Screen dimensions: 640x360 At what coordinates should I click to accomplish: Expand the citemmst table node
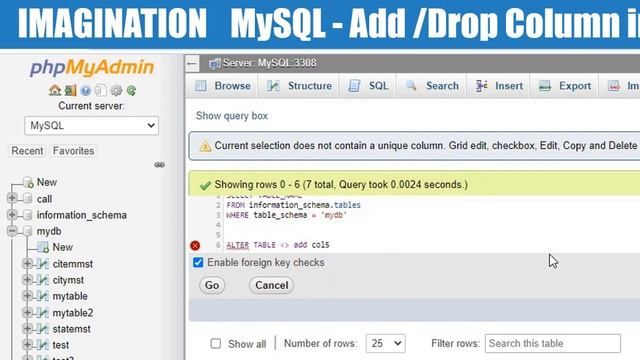coord(27,264)
